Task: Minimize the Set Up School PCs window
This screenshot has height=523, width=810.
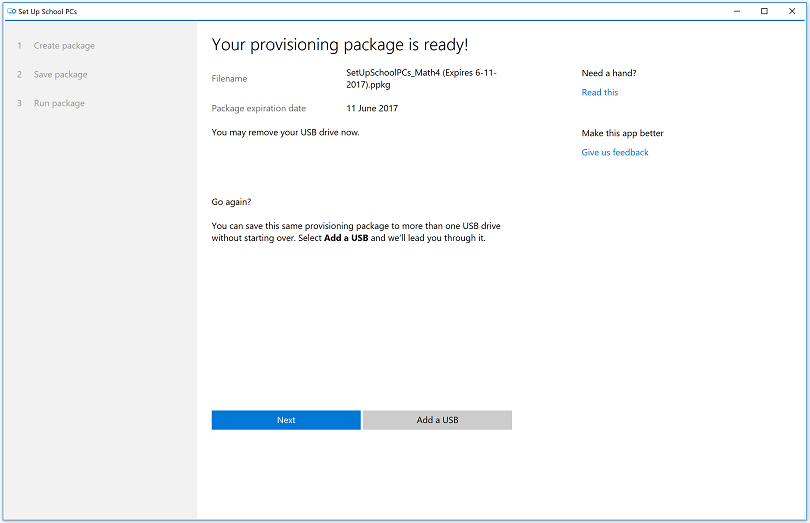Action: point(738,11)
